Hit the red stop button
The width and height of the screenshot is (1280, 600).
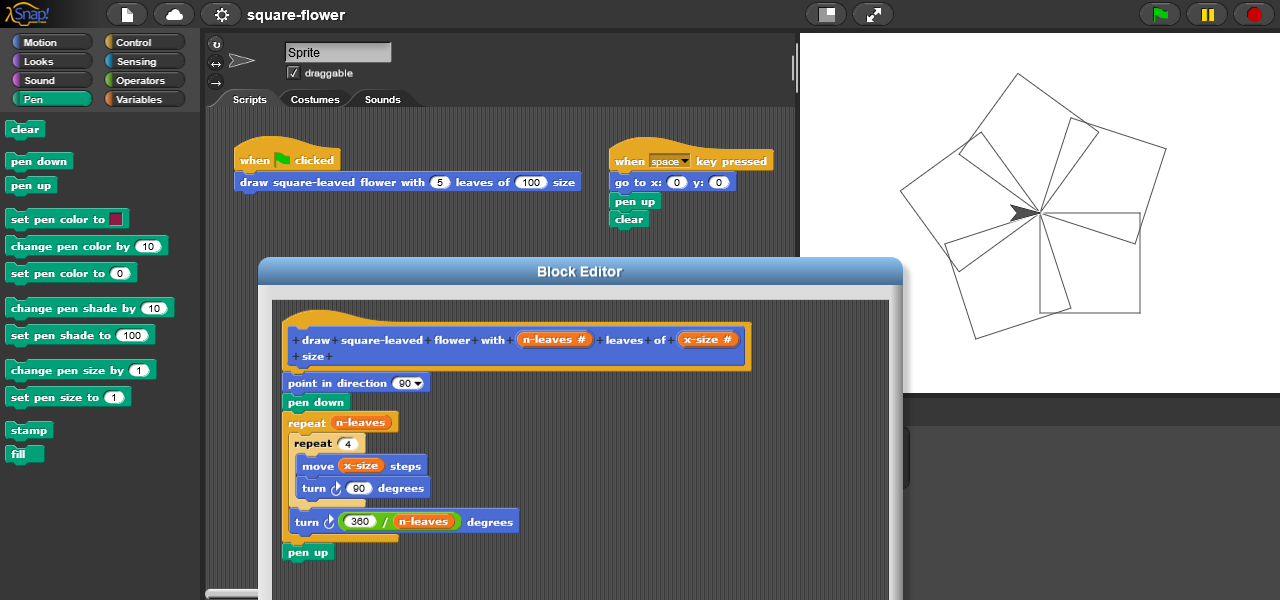[x=1254, y=15]
